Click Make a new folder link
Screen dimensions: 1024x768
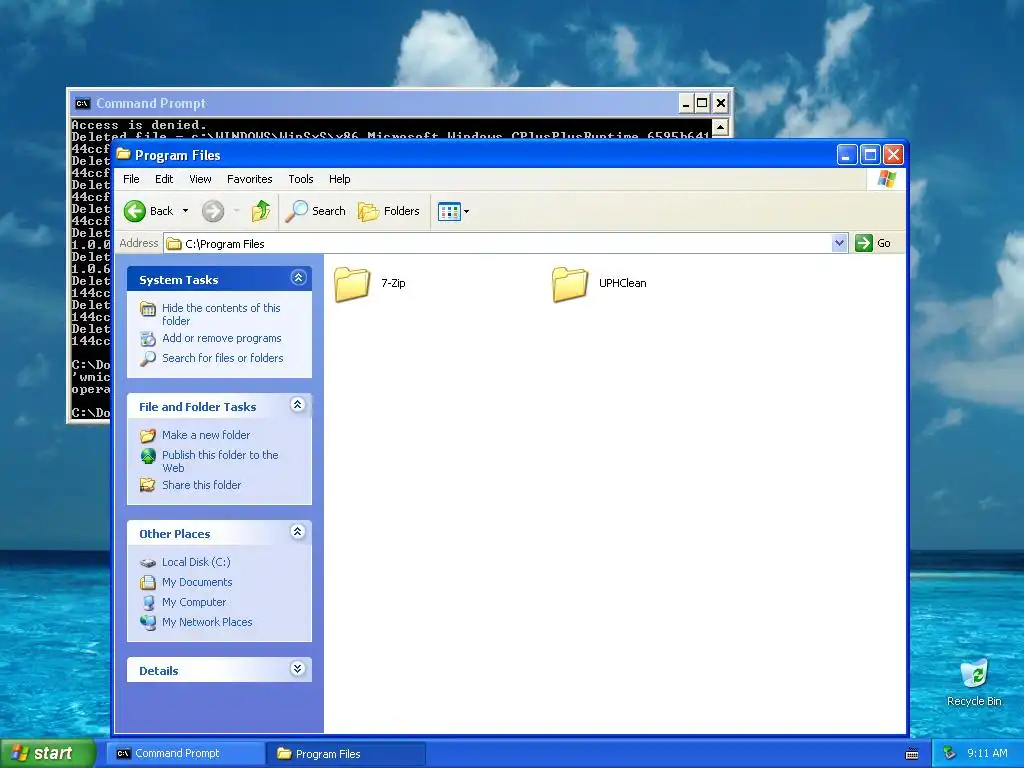coord(206,435)
